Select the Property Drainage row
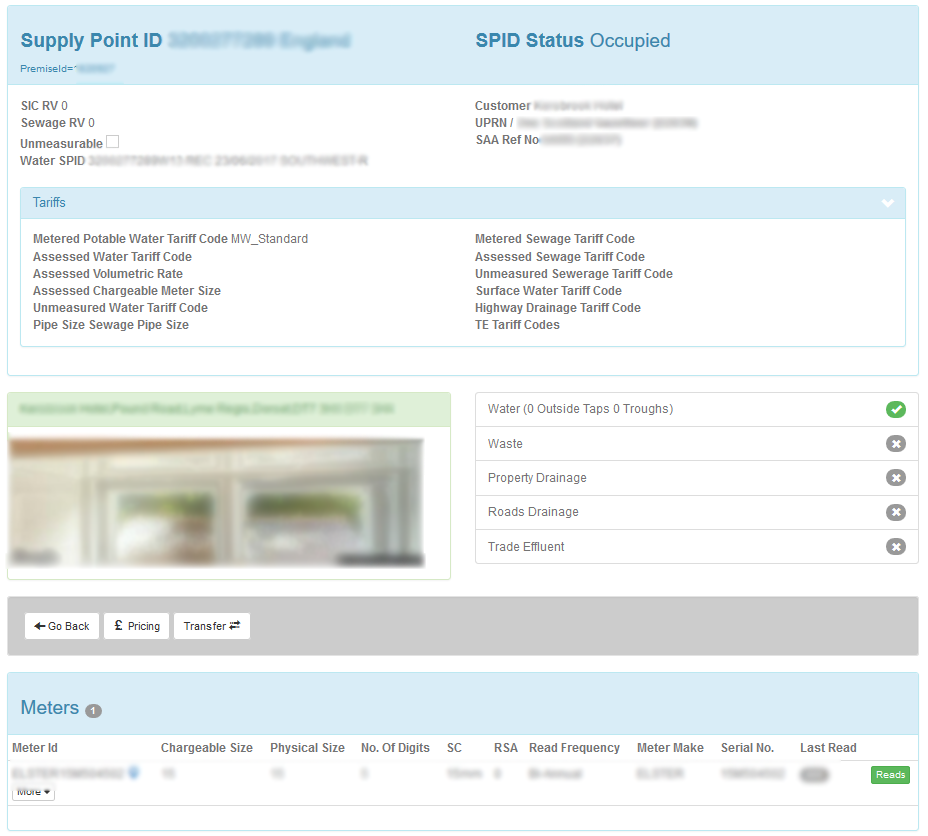This screenshot has height=836, width=928. click(697, 478)
